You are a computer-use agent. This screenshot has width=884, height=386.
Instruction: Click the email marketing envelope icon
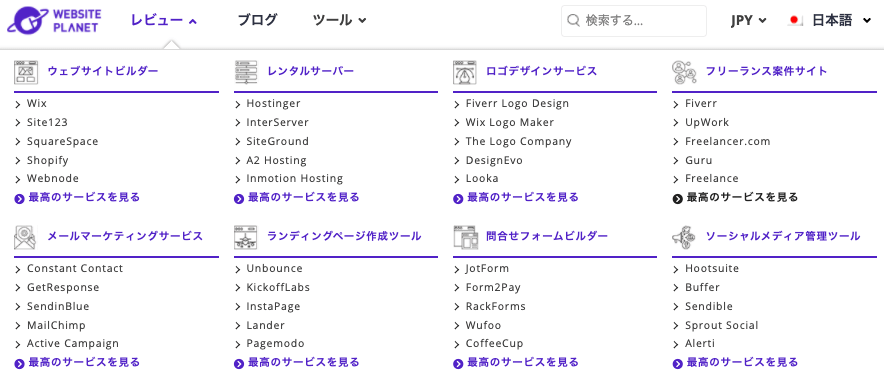click(x=25, y=237)
